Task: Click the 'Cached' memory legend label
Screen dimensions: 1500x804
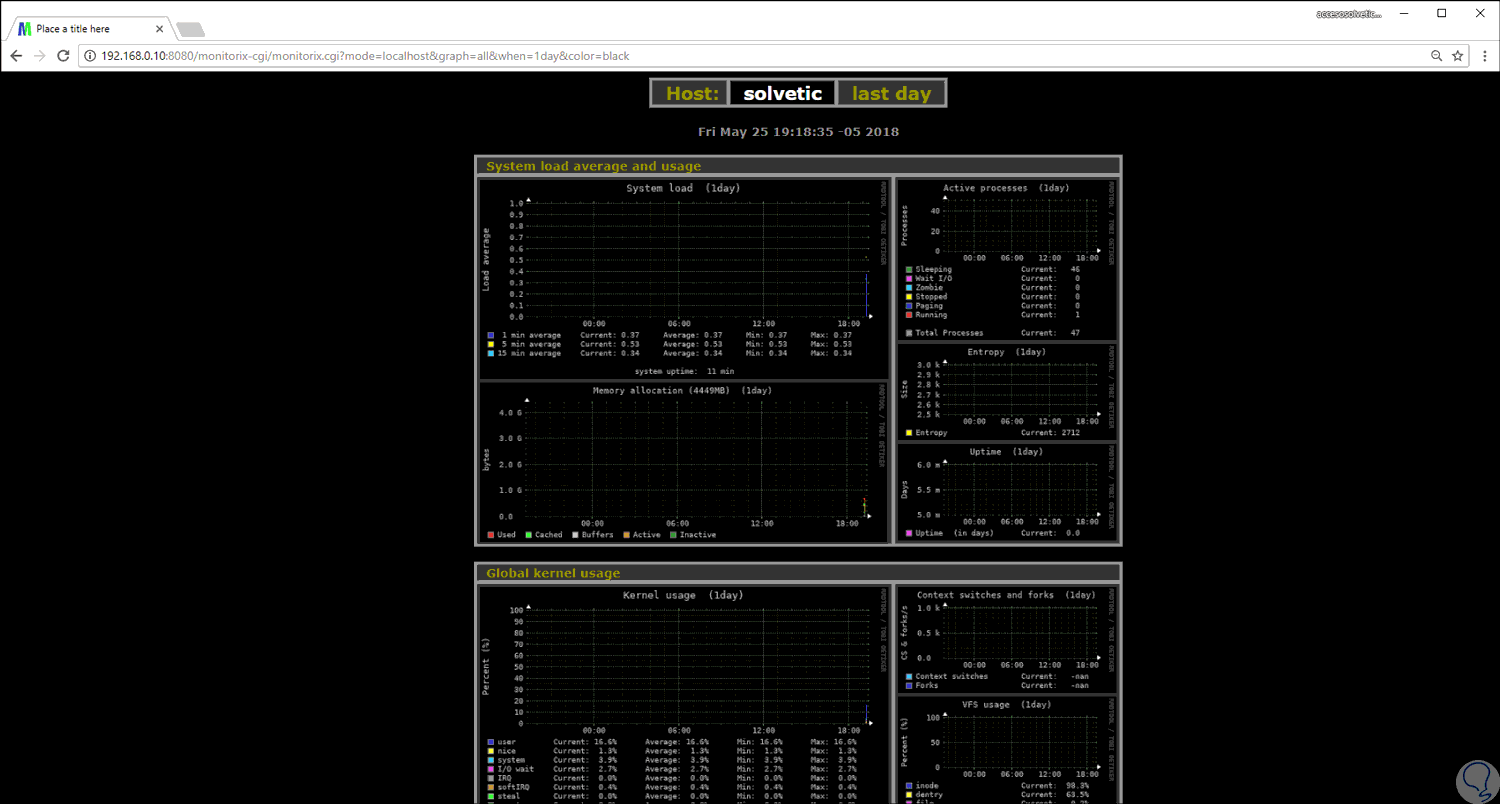Action: pyautogui.click(x=549, y=535)
